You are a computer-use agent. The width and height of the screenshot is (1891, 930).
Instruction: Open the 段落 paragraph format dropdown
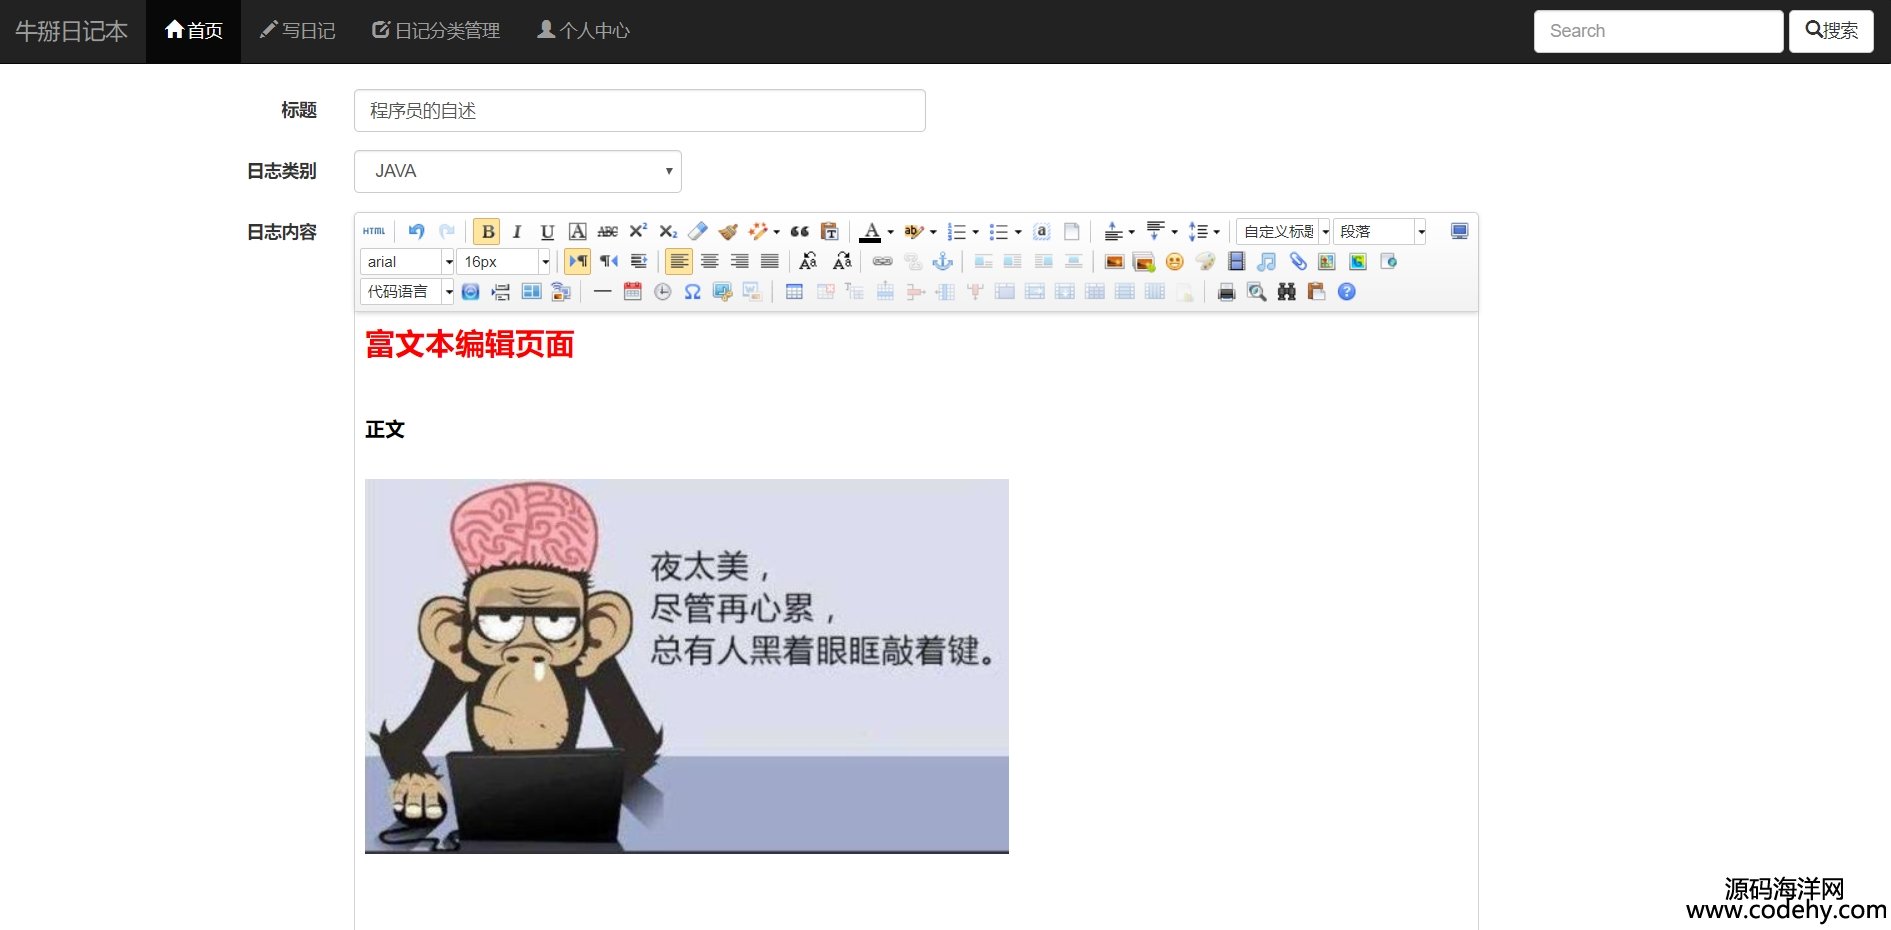(x=1380, y=232)
